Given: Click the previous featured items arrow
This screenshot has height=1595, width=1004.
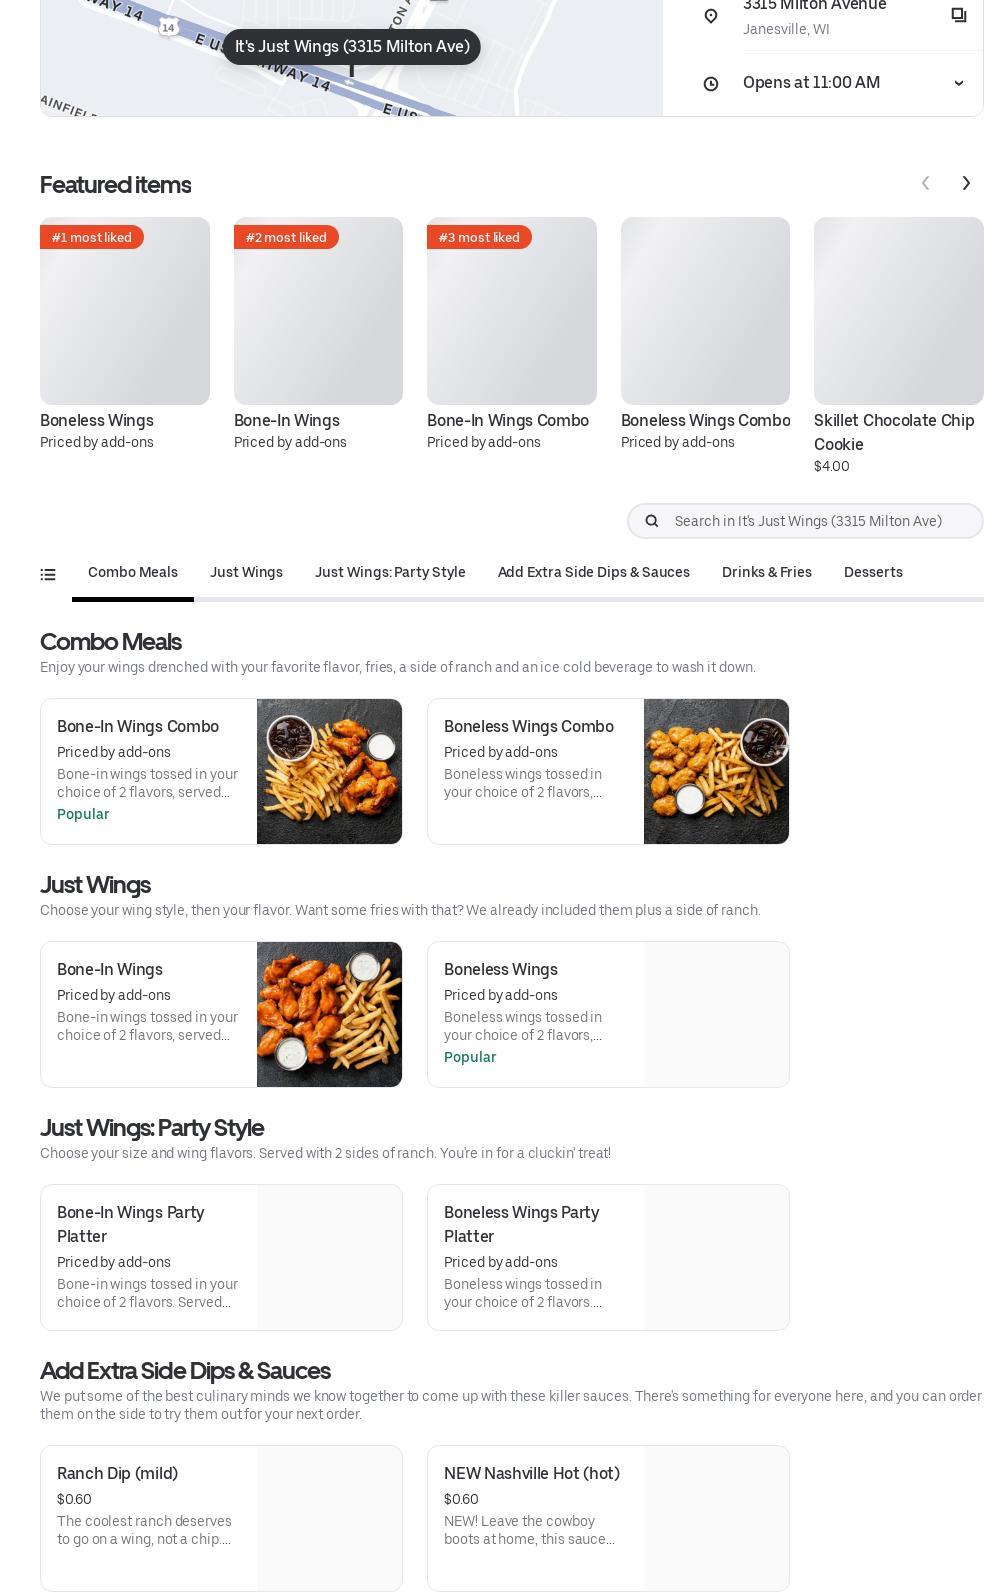Looking at the screenshot, I should 926,183.
